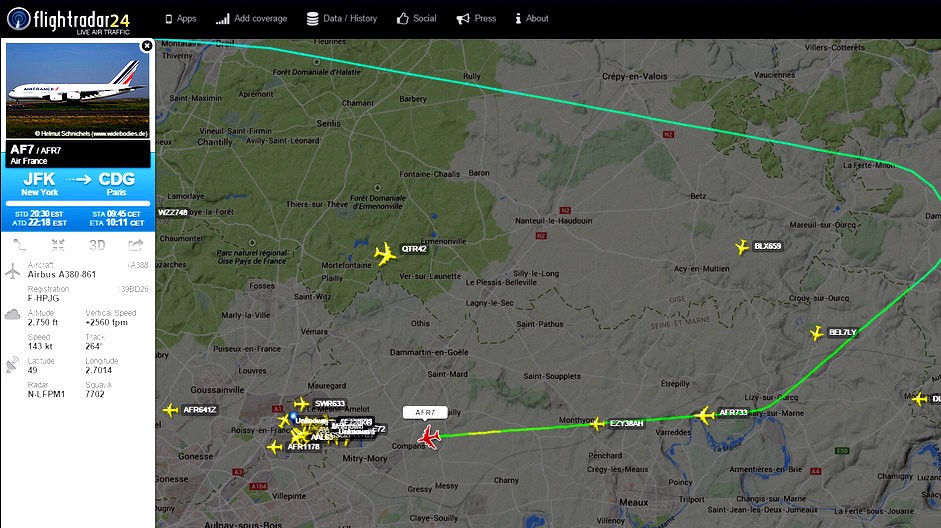Select the EZY38AH plane marker
This screenshot has width=941, height=528.
tap(597, 425)
